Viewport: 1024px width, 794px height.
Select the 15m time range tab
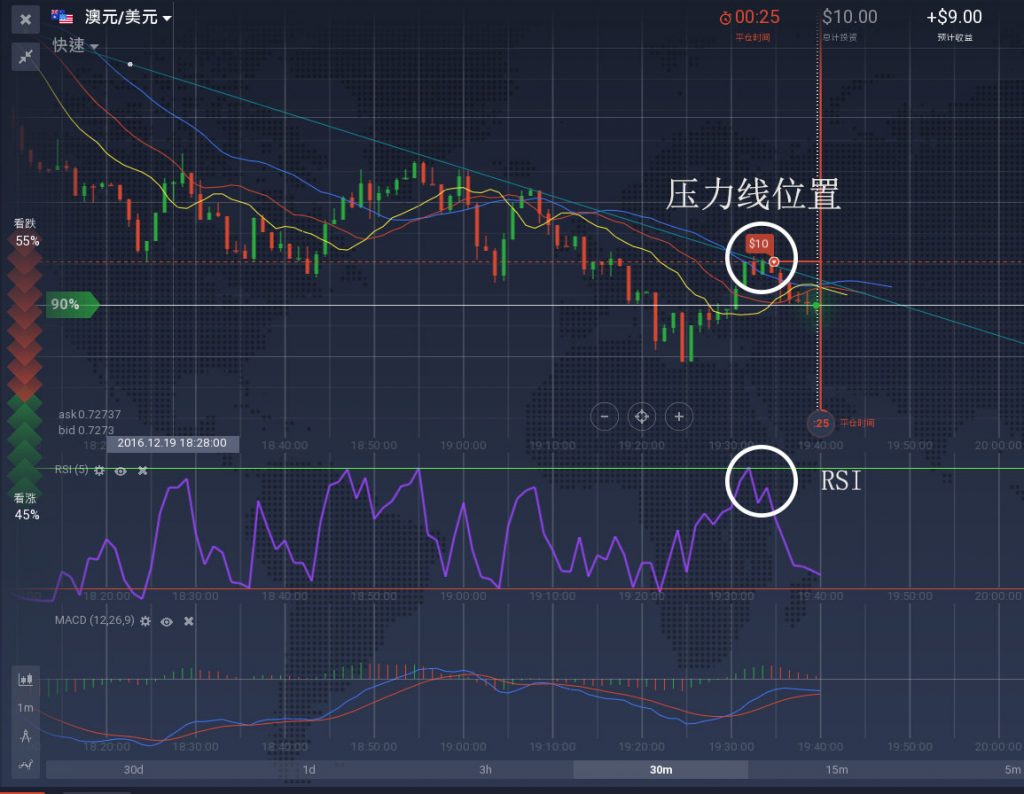[836, 769]
